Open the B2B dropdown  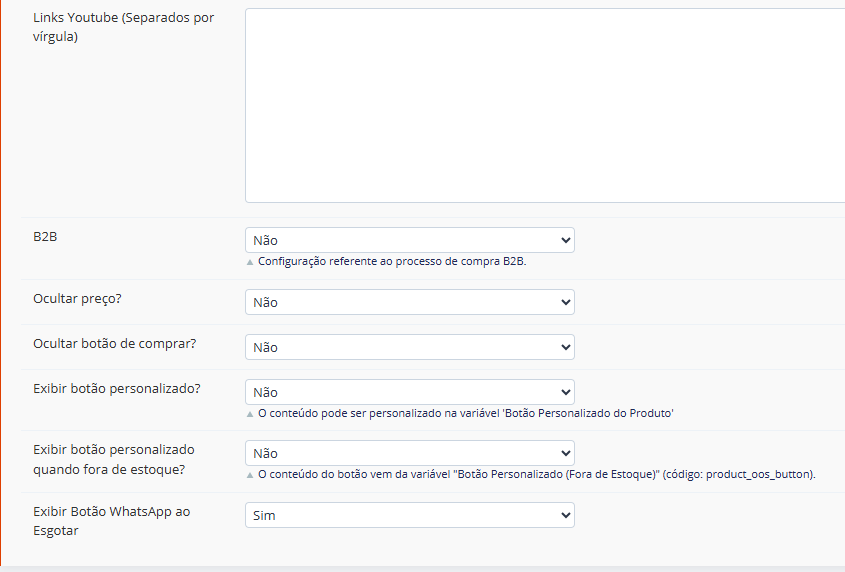click(x=410, y=240)
